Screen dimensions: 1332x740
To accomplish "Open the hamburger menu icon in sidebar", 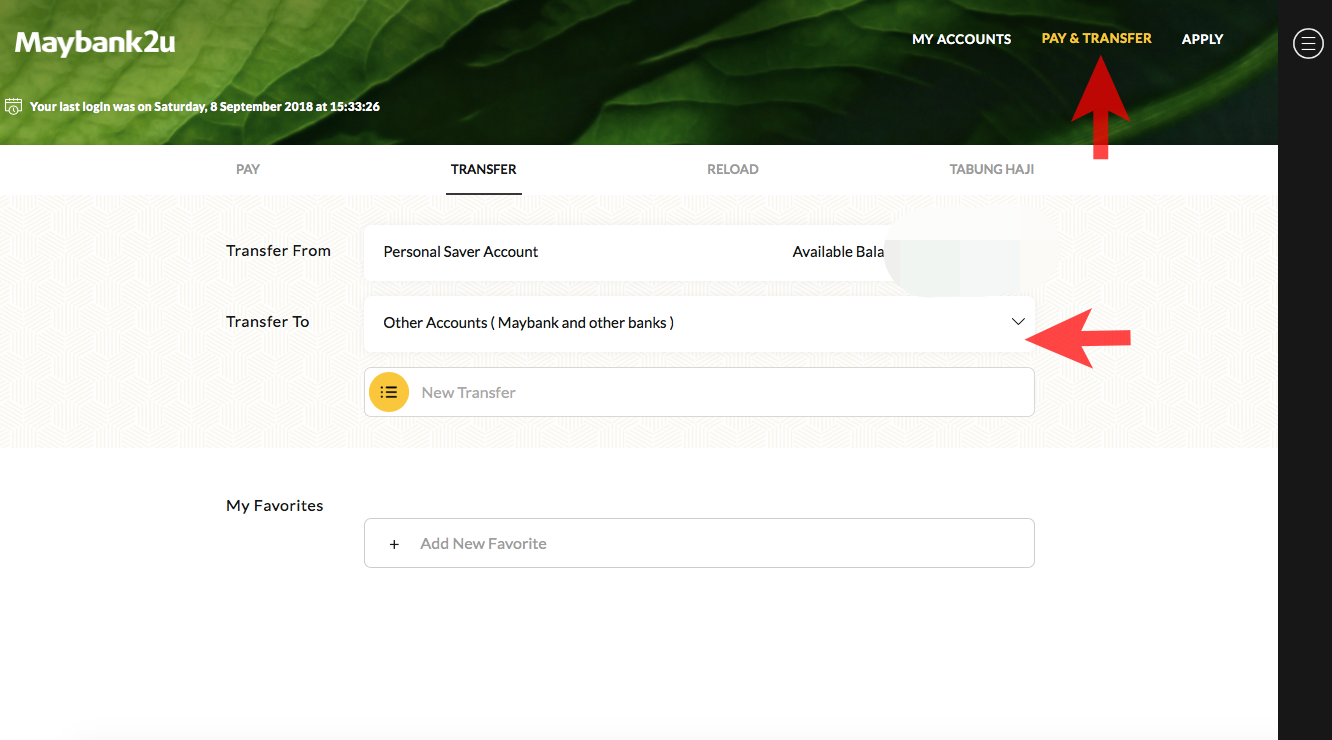I will click(1308, 43).
